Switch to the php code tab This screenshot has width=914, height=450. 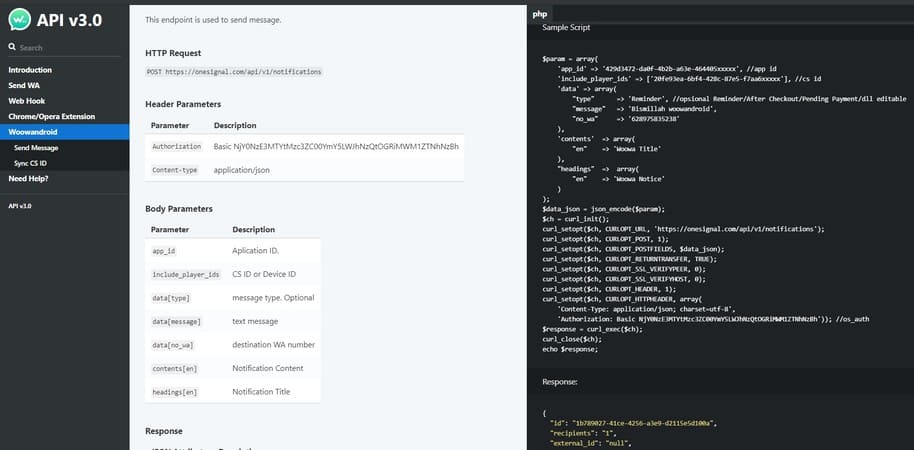click(x=539, y=14)
